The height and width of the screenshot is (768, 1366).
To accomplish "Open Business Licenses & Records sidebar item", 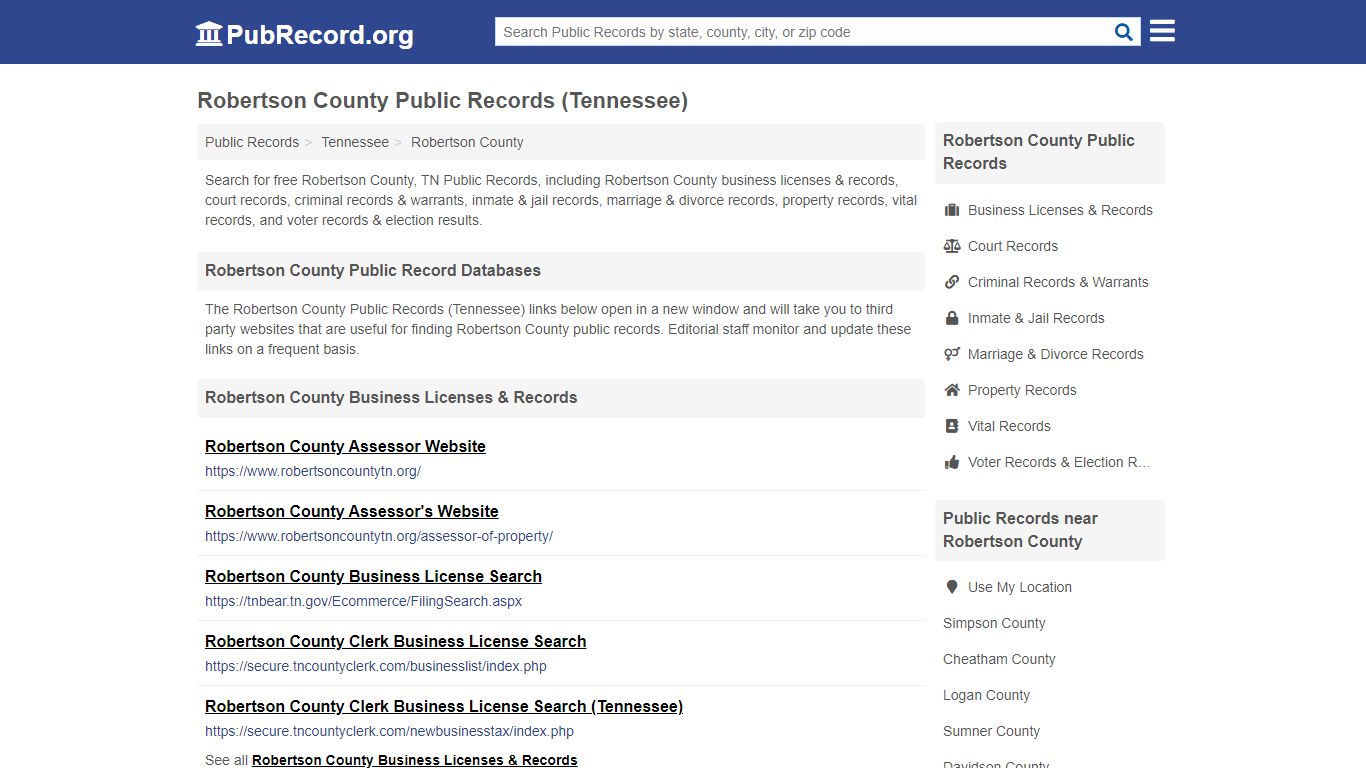I will coord(1060,210).
